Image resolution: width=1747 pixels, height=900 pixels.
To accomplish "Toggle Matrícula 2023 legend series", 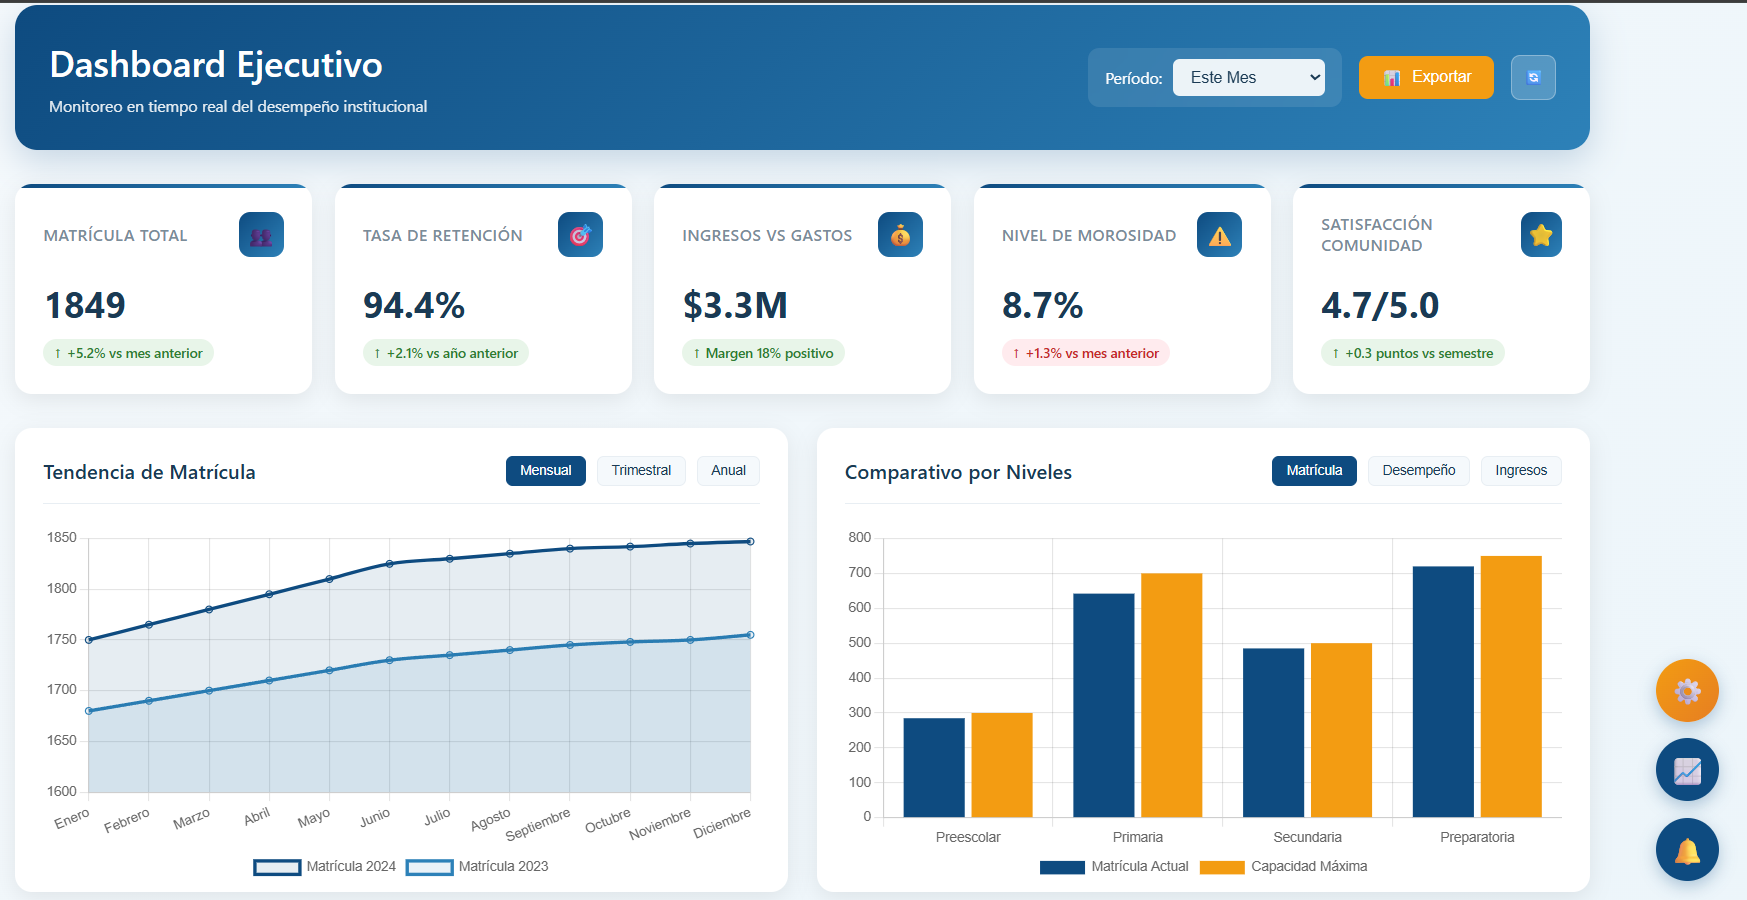I will tap(478, 867).
